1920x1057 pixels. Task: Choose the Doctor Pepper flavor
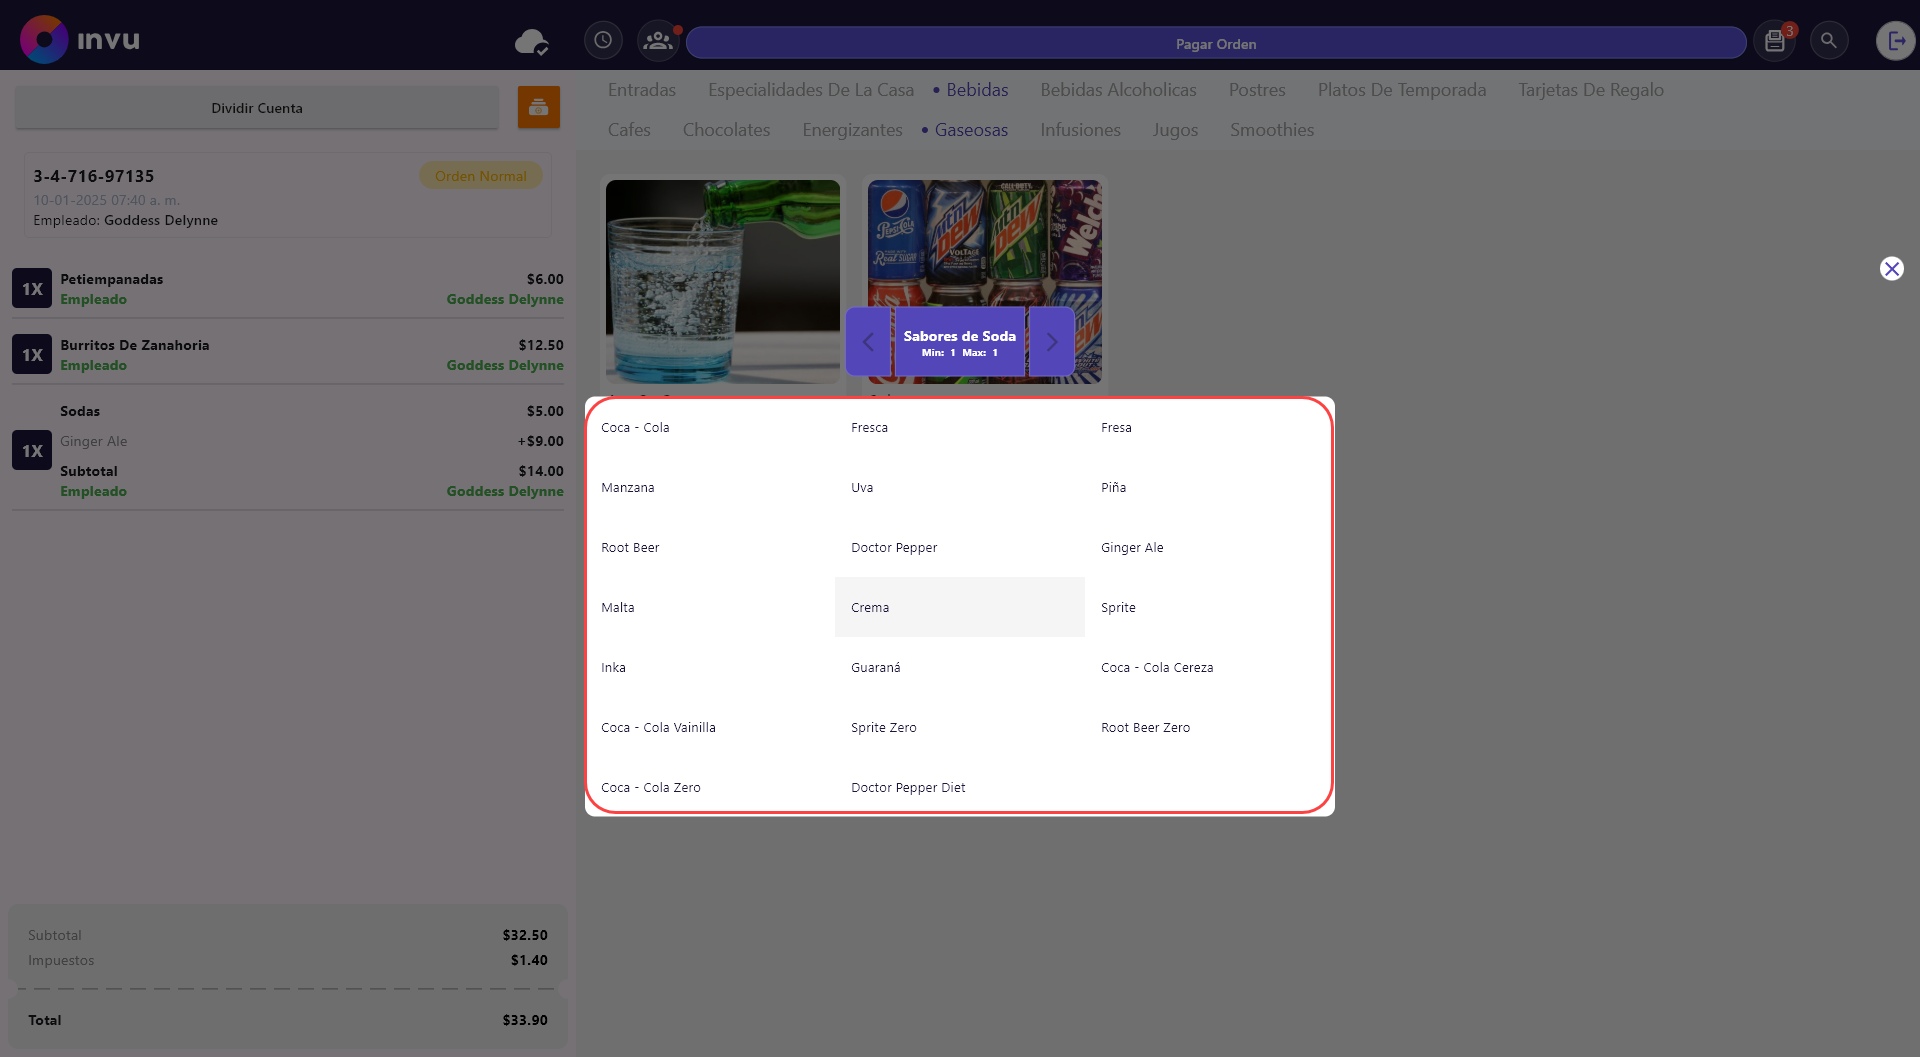(960, 547)
